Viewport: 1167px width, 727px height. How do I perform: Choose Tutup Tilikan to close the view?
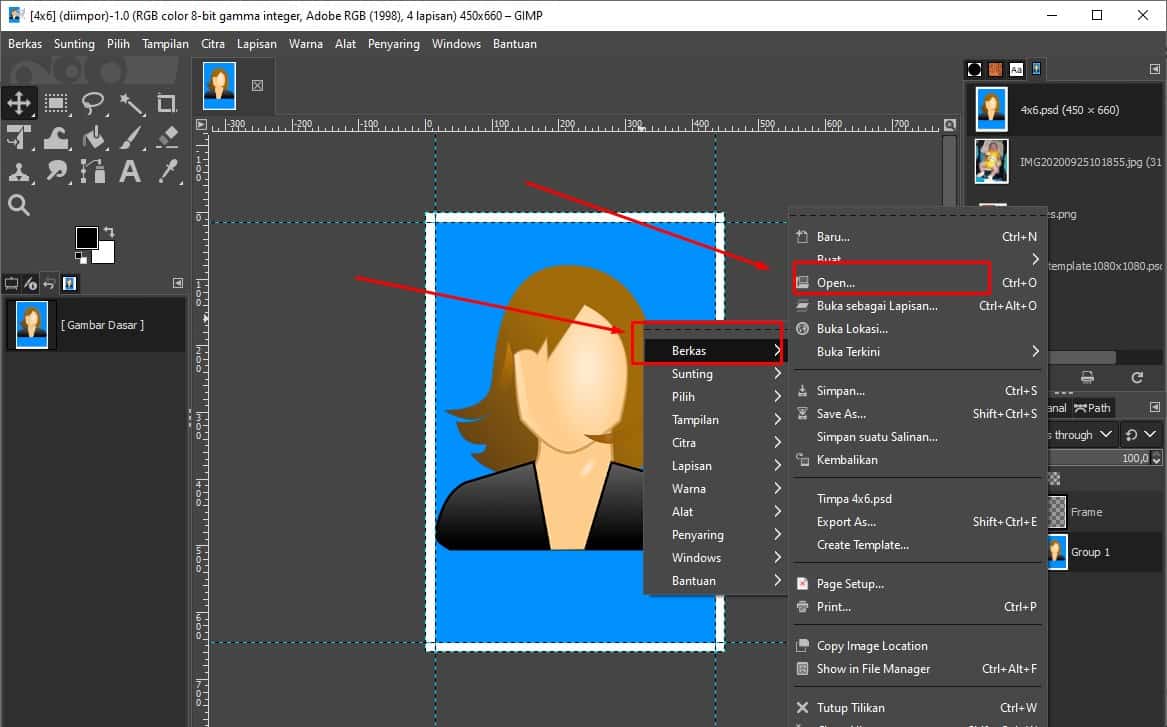tap(917, 708)
